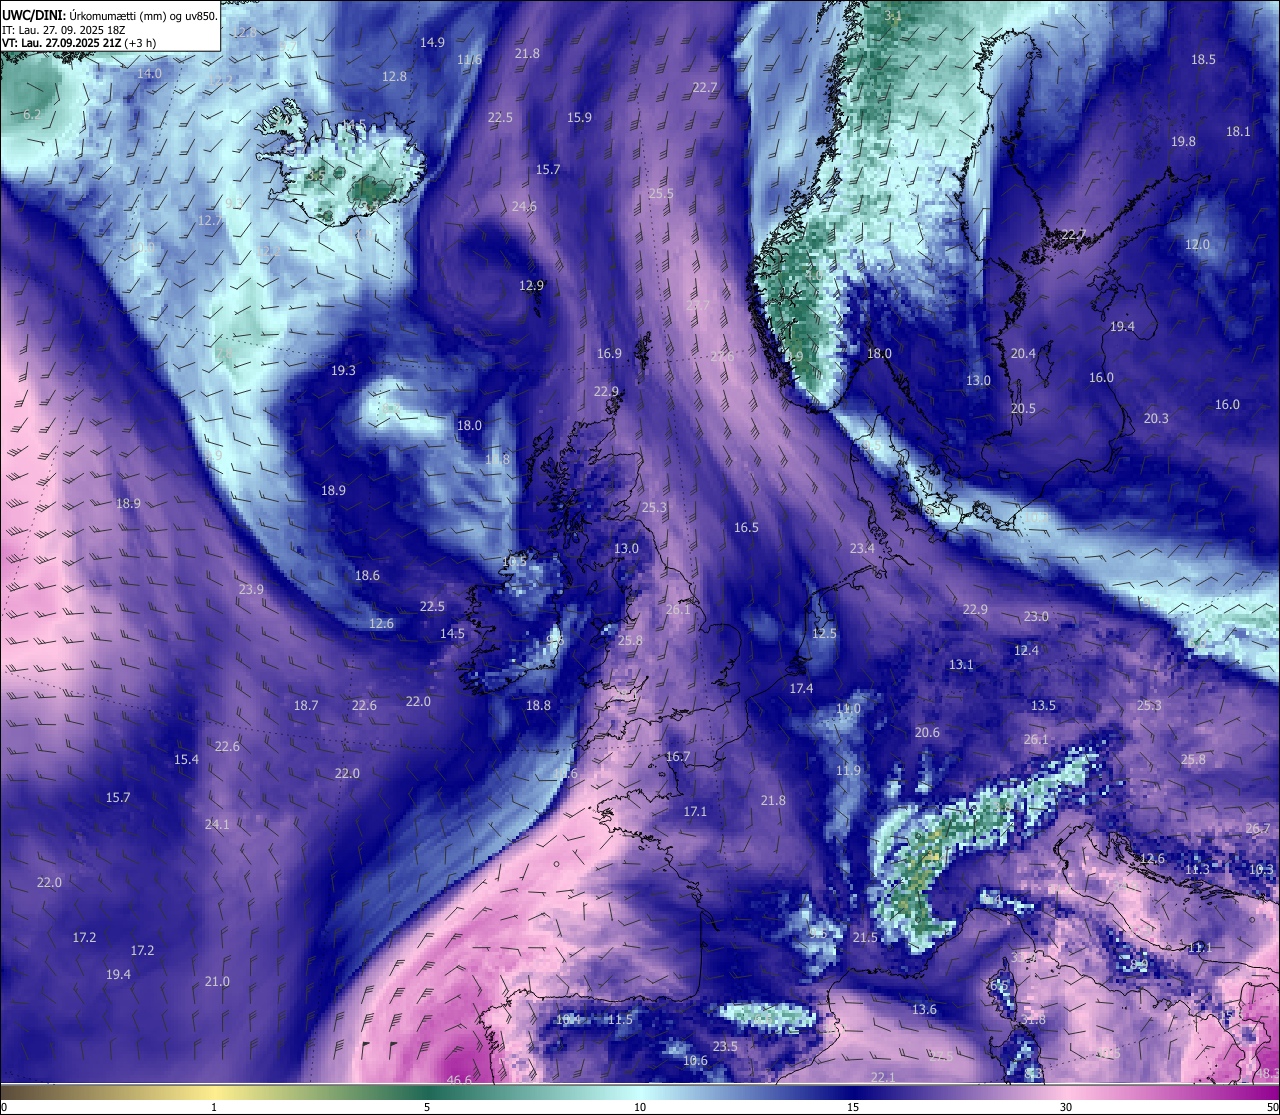Click the map value 14.0

click(149, 73)
